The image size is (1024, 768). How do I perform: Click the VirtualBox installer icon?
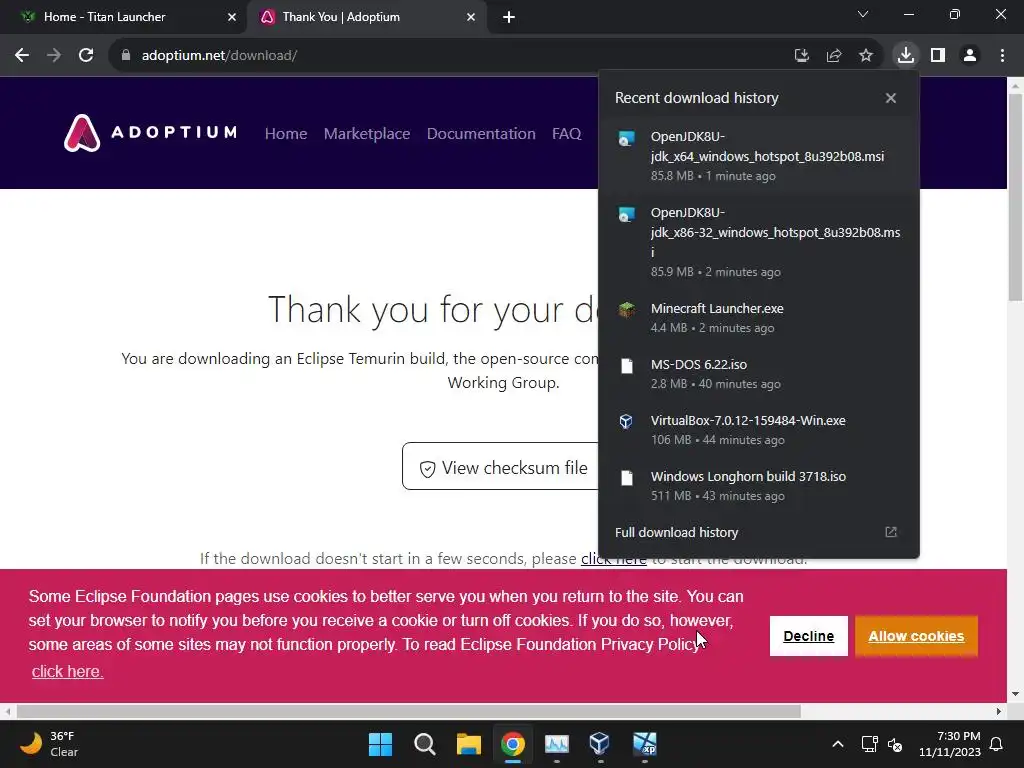(626, 421)
